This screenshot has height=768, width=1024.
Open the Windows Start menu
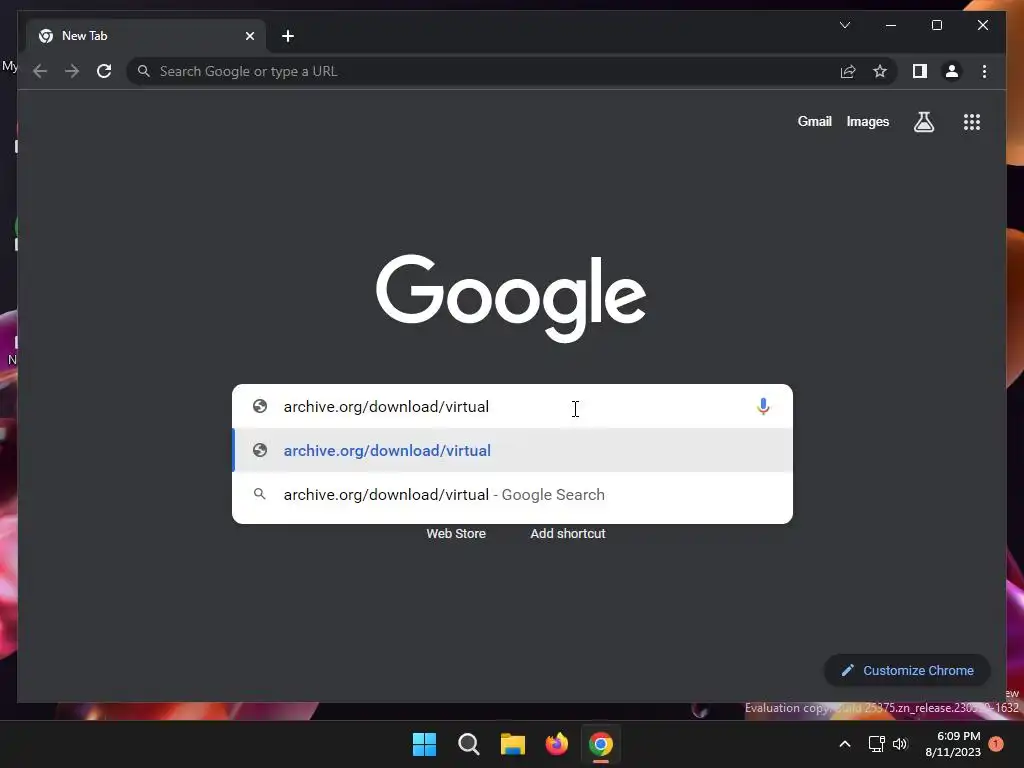coord(424,744)
